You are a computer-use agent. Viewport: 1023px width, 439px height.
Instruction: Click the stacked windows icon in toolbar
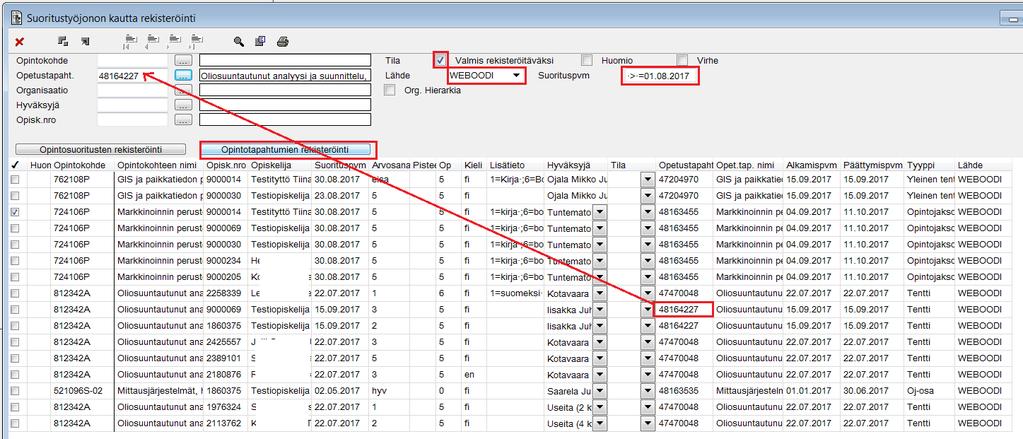coord(63,42)
